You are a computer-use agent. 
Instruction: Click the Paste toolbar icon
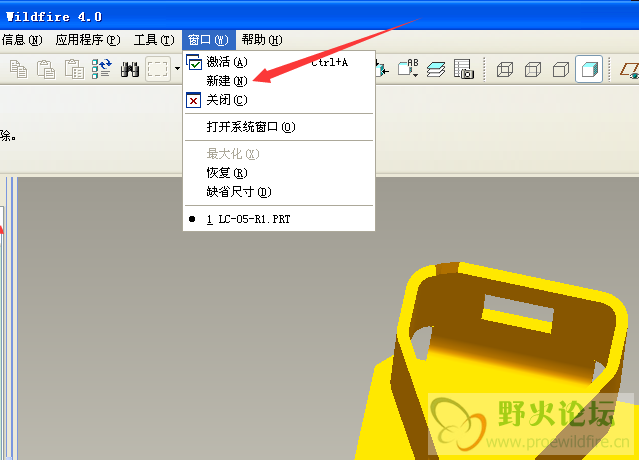pos(46,69)
